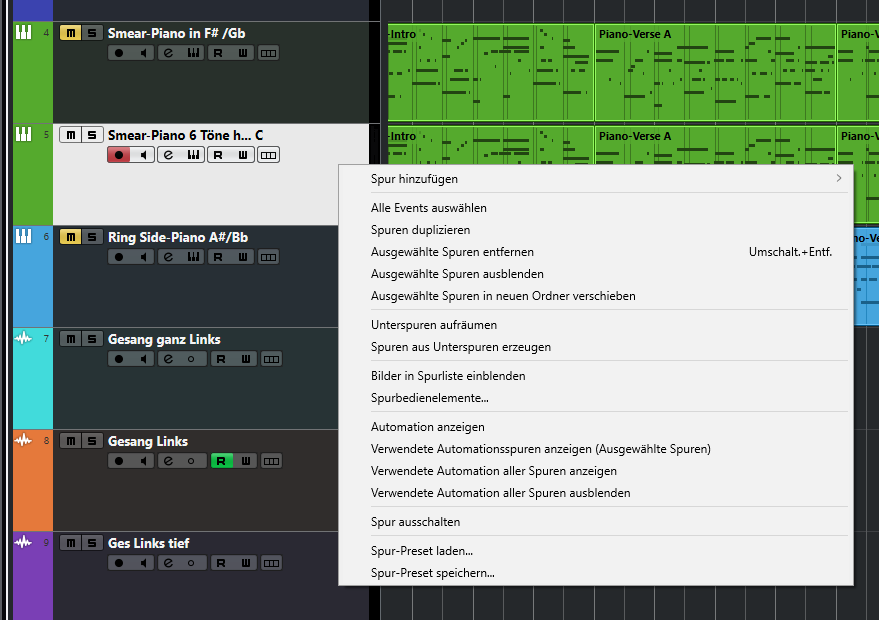Click monitor speaker icon on Ring Side-Piano track

click(144, 257)
